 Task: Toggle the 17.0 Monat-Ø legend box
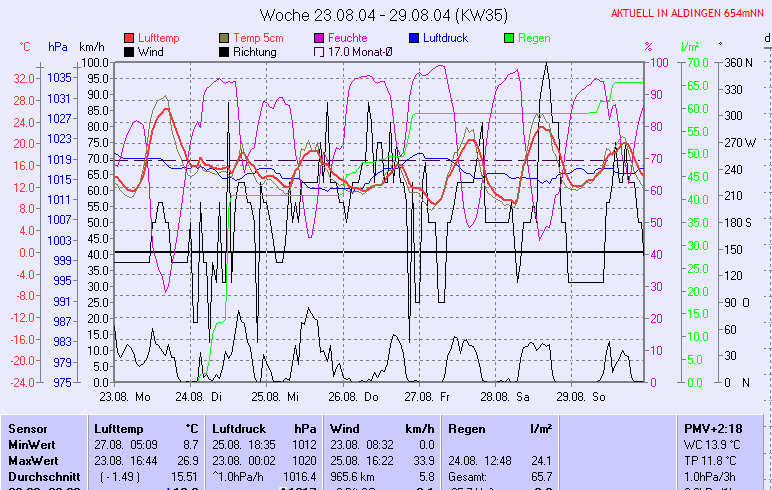click(x=320, y=52)
